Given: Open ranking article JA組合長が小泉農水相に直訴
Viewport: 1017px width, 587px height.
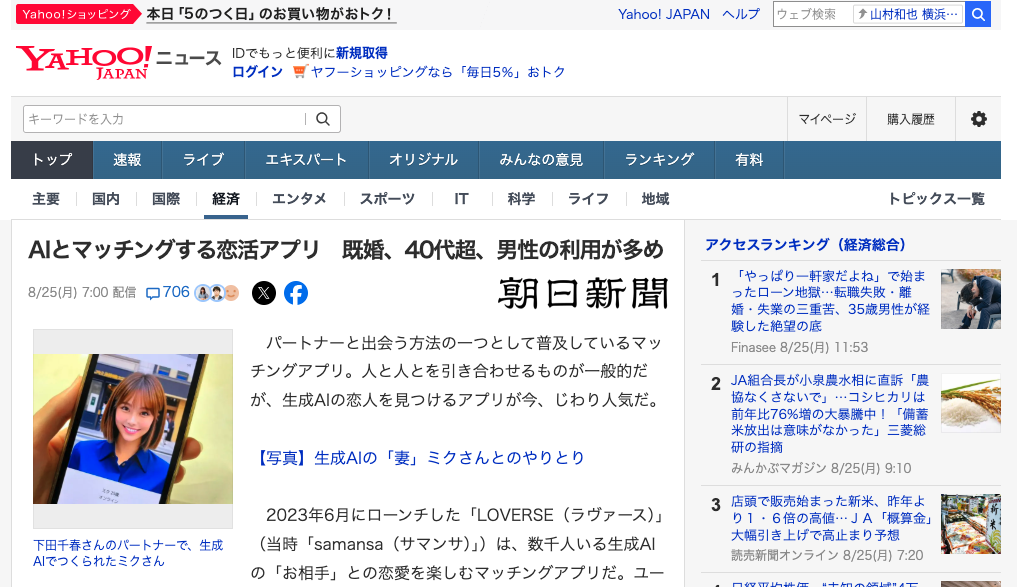Looking at the screenshot, I should coord(830,414).
